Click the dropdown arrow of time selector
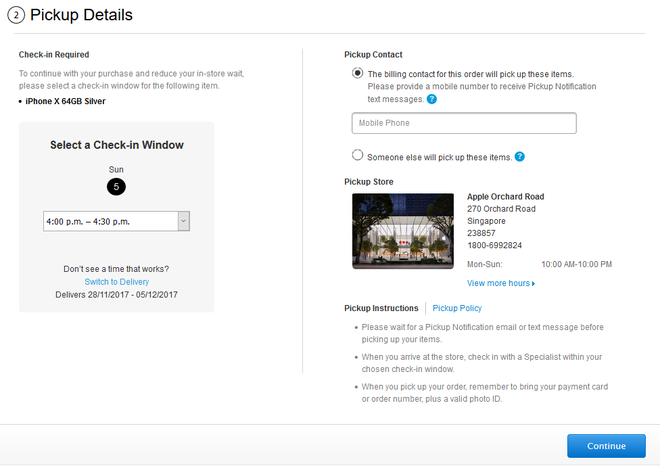The height and width of the screenshot is (468, 660). (x=183, y=221)
